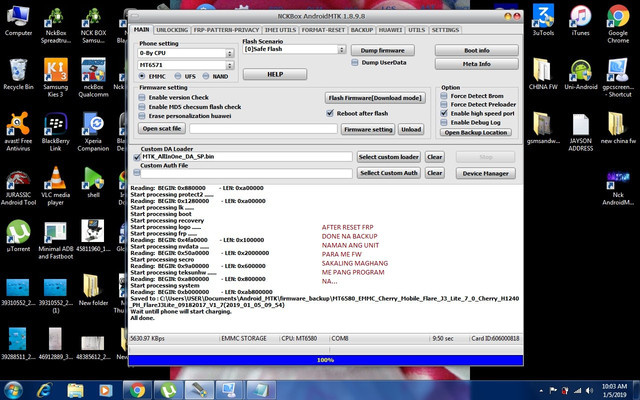This screenshot has height=400, width=640.
Task: Open gpcscreen Shortcut icon
Action: 618,78
